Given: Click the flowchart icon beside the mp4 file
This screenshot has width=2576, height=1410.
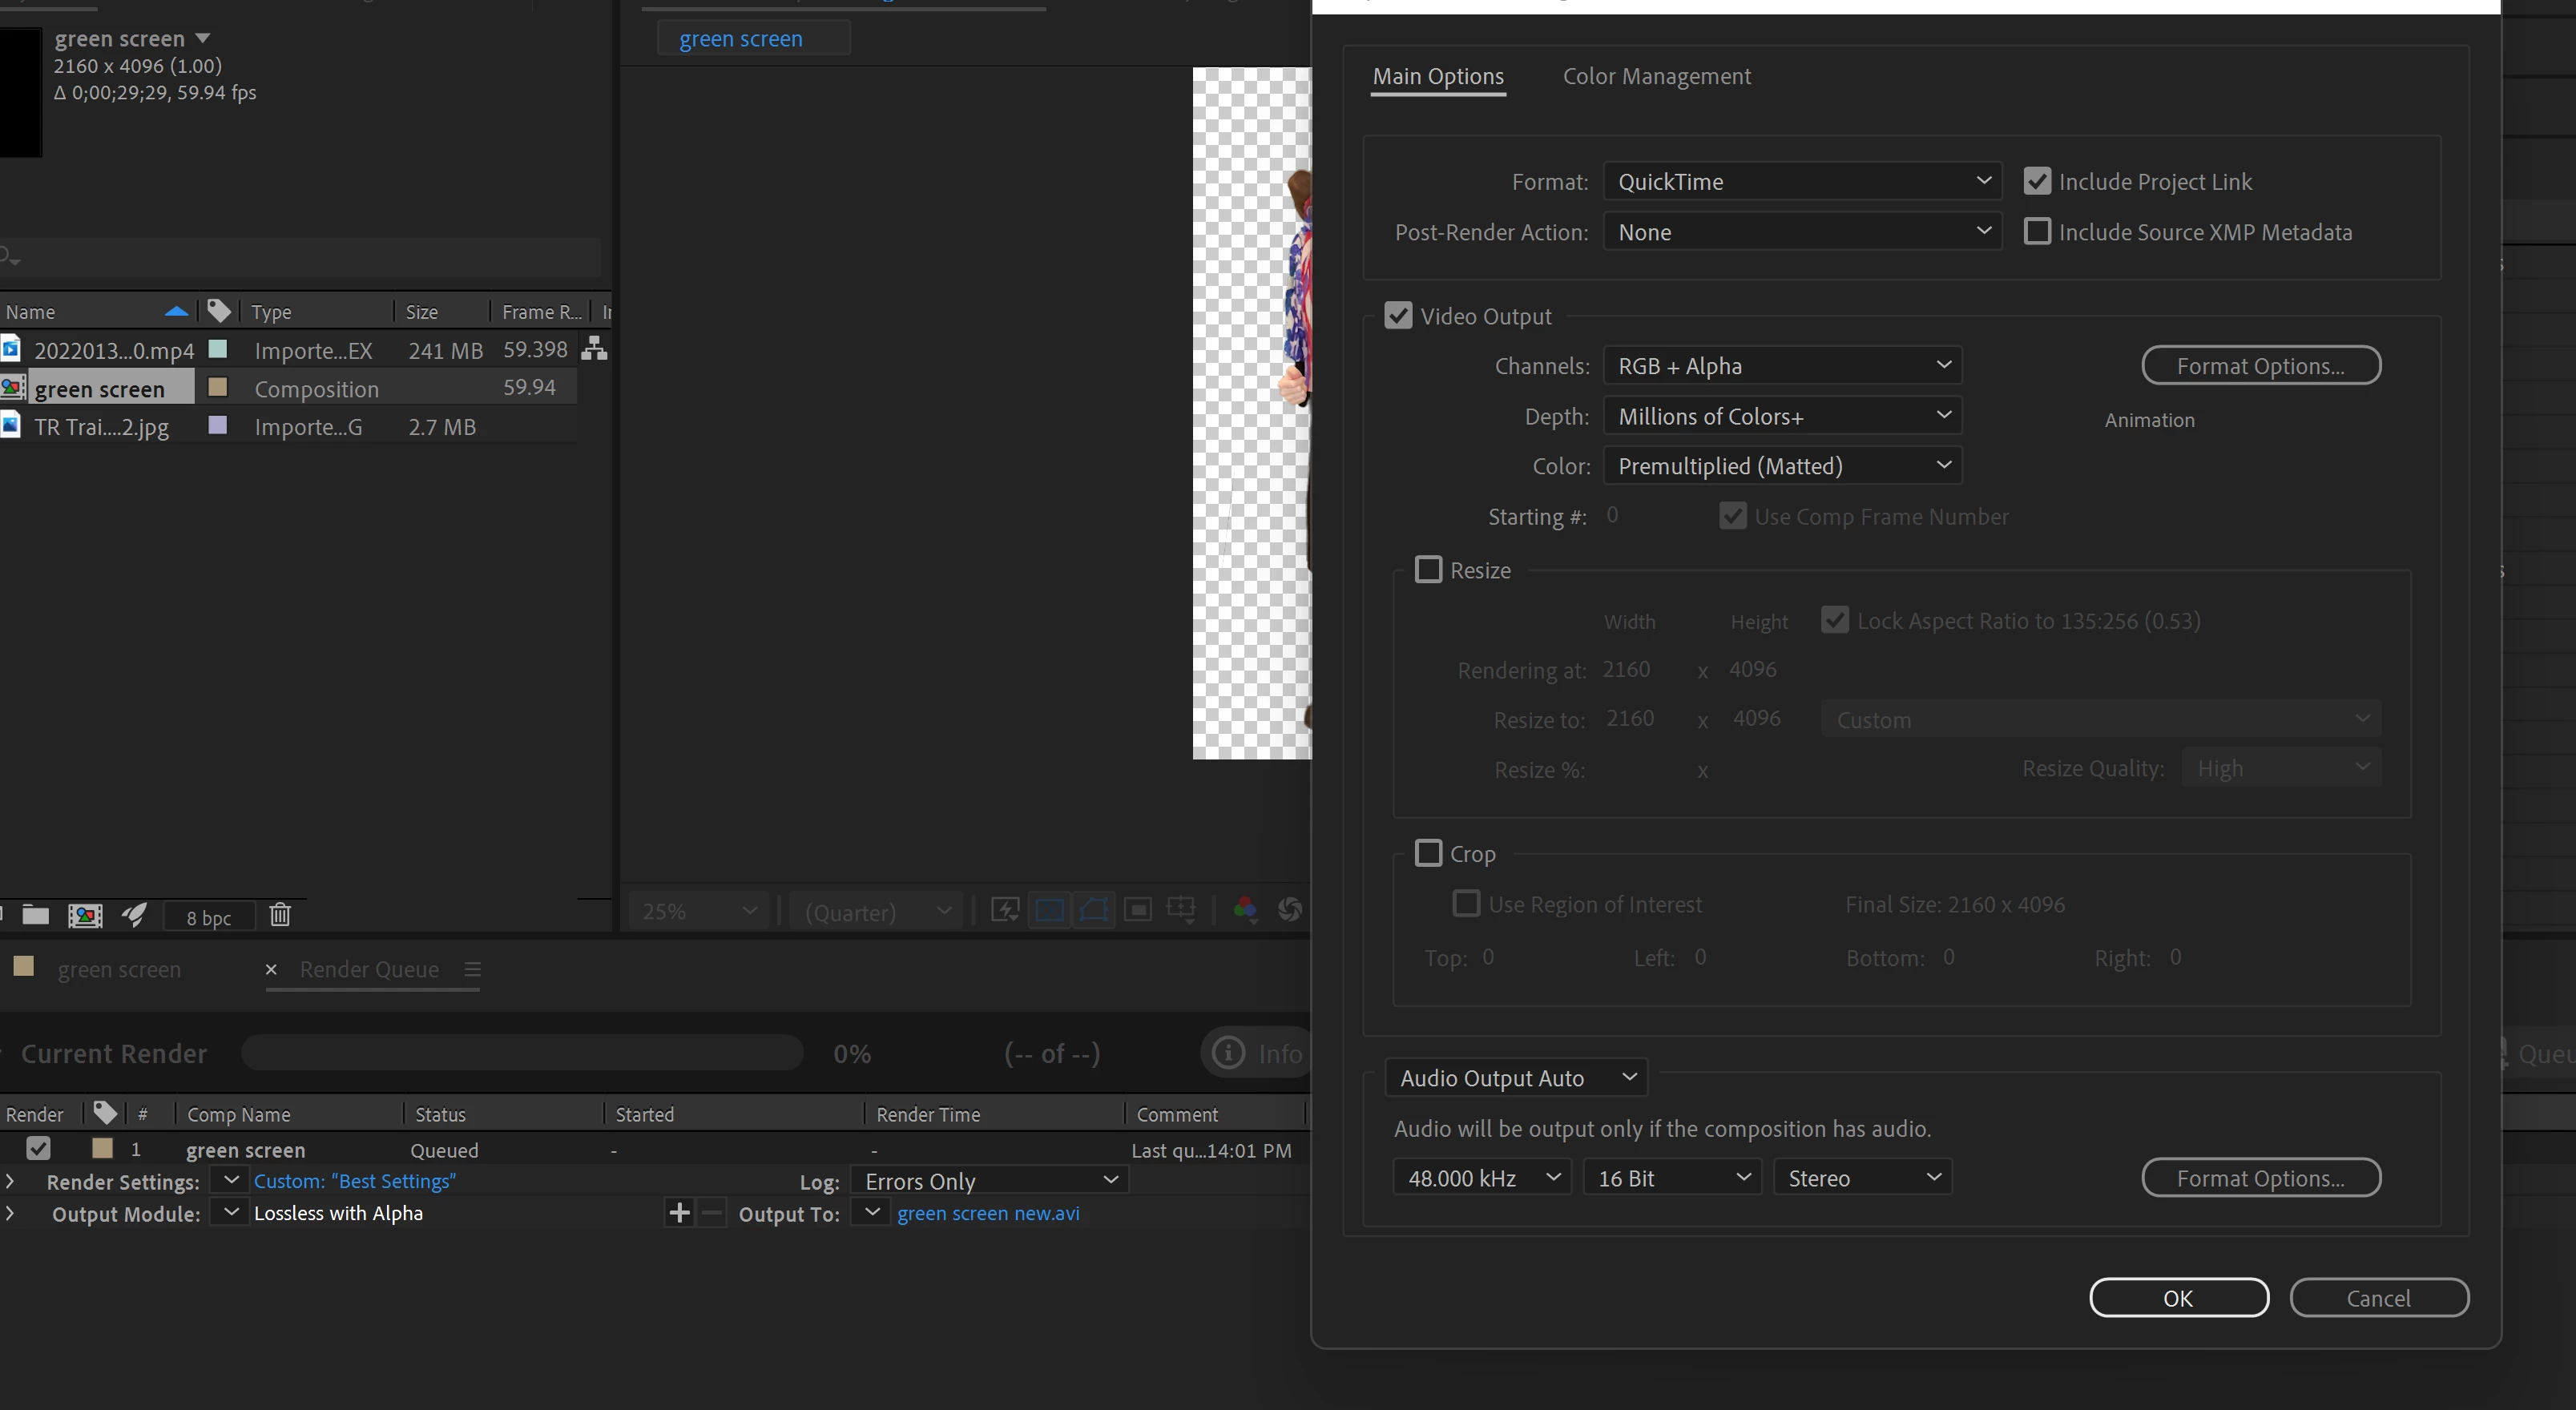Looking at the screenshot, I should (595, 349).
